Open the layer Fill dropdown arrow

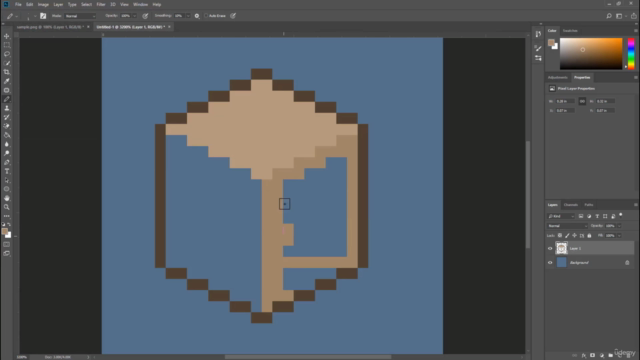pos(619,236)
